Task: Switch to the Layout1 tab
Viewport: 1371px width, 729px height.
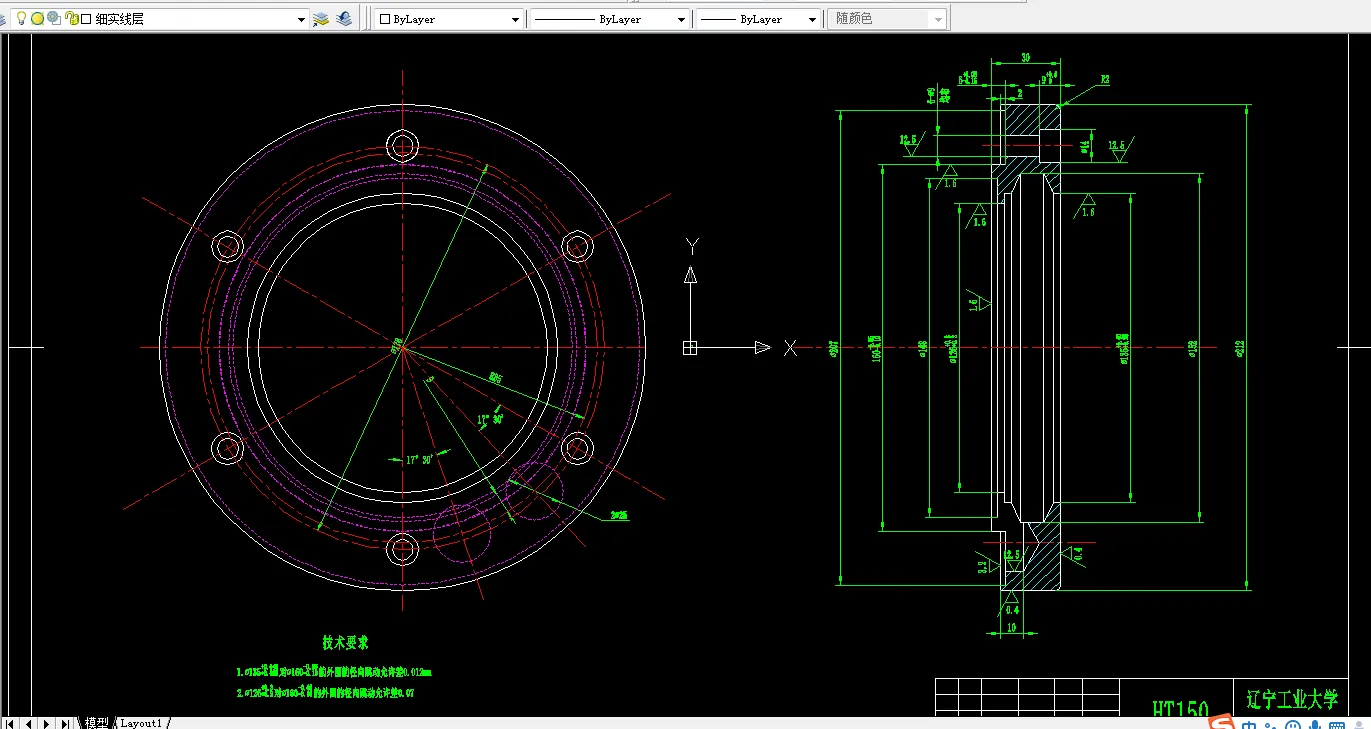Action: 141,723
